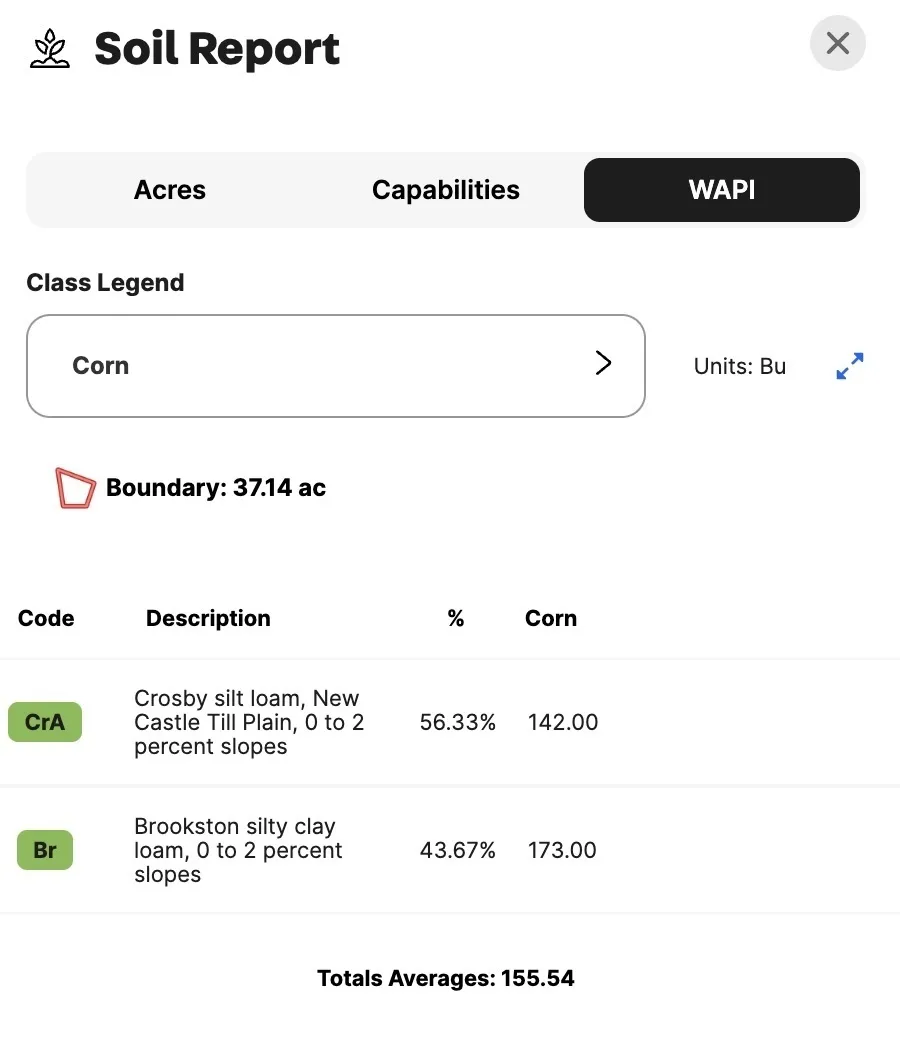This screenshot has height=1064, width=900.
Task: Click the Soil Report plant icon
Action: [50, 48]
